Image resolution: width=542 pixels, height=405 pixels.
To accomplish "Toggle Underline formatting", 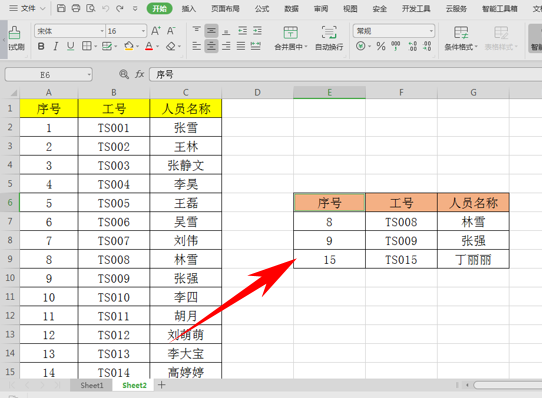I will [x=71, y=46].
